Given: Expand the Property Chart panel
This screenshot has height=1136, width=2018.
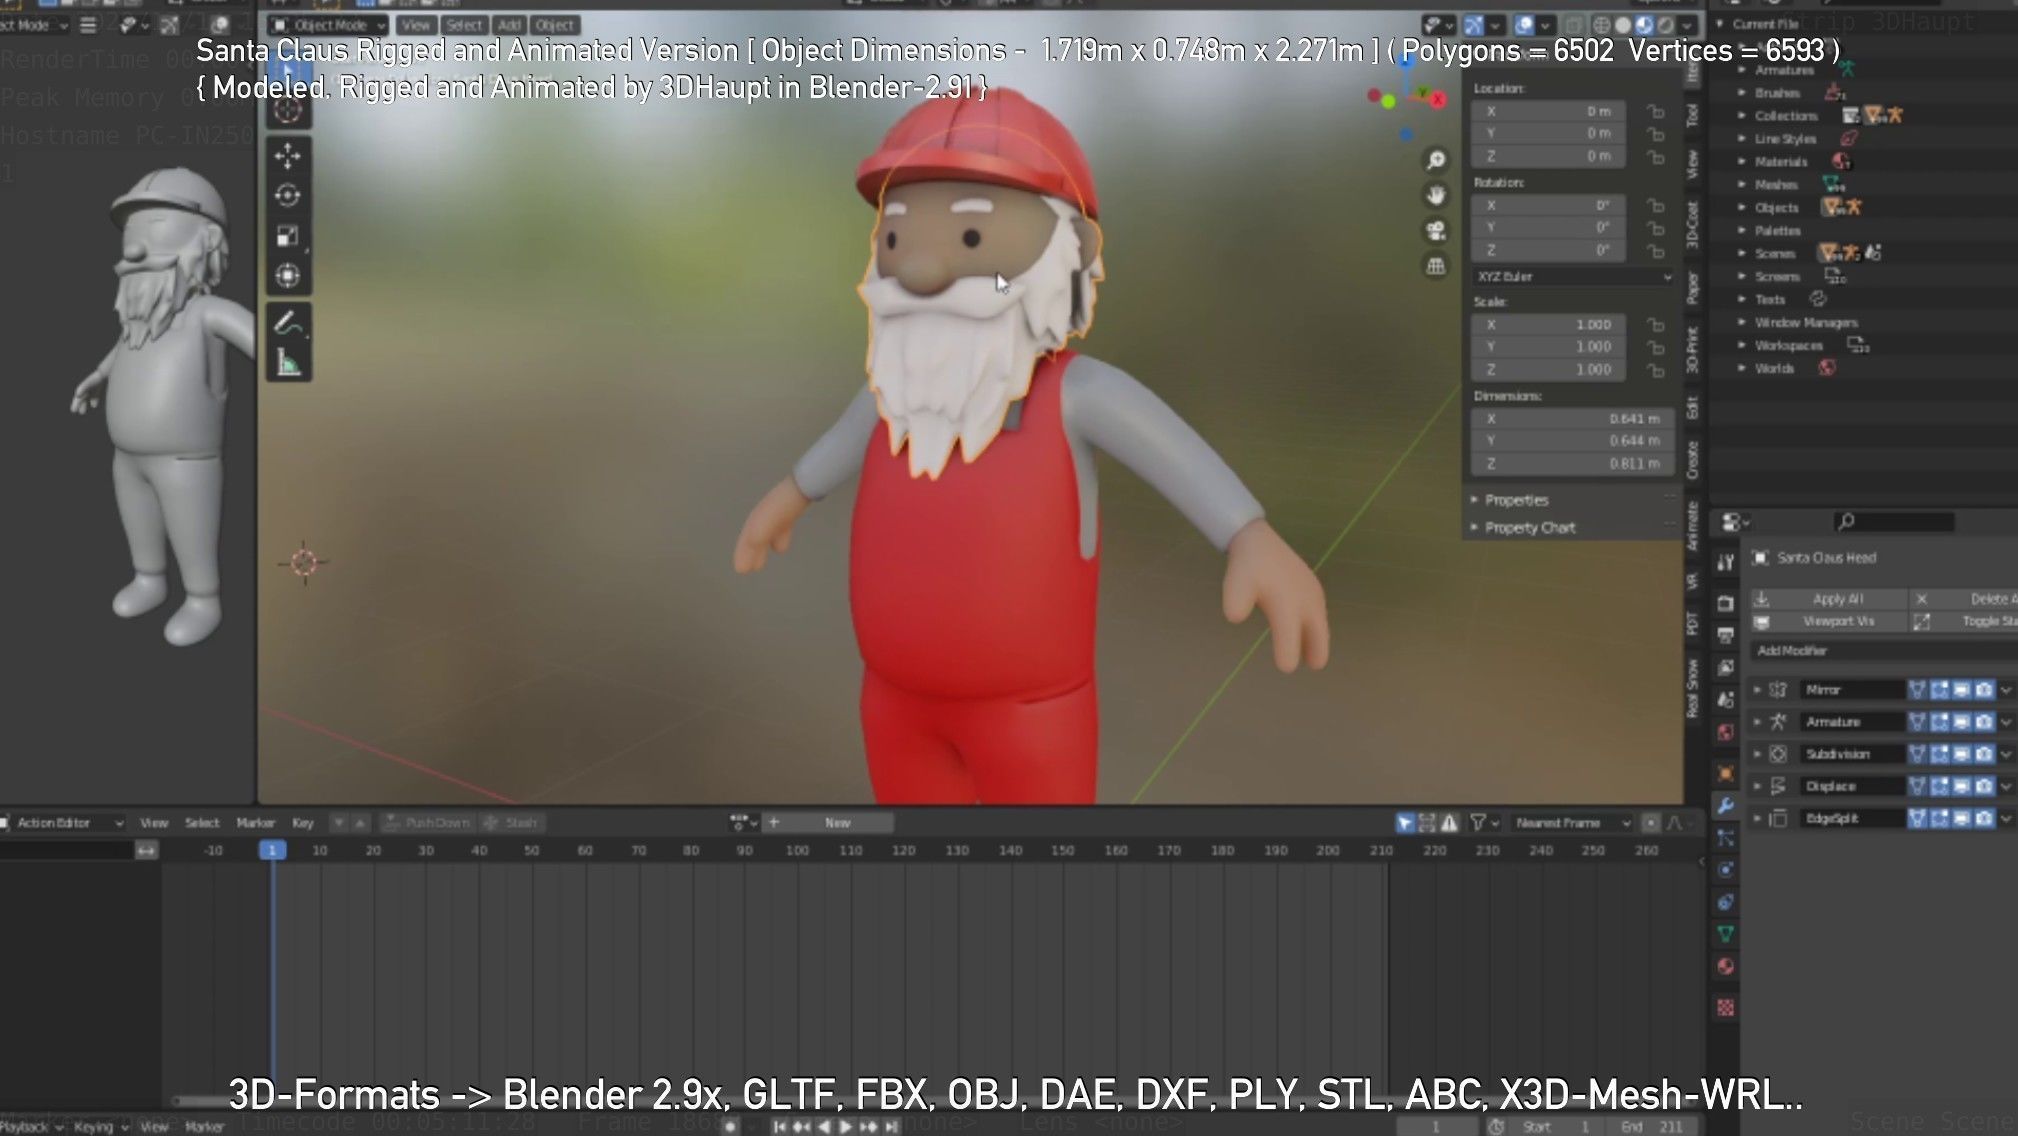Looking at the screenshot, I should pos(1529,528).
